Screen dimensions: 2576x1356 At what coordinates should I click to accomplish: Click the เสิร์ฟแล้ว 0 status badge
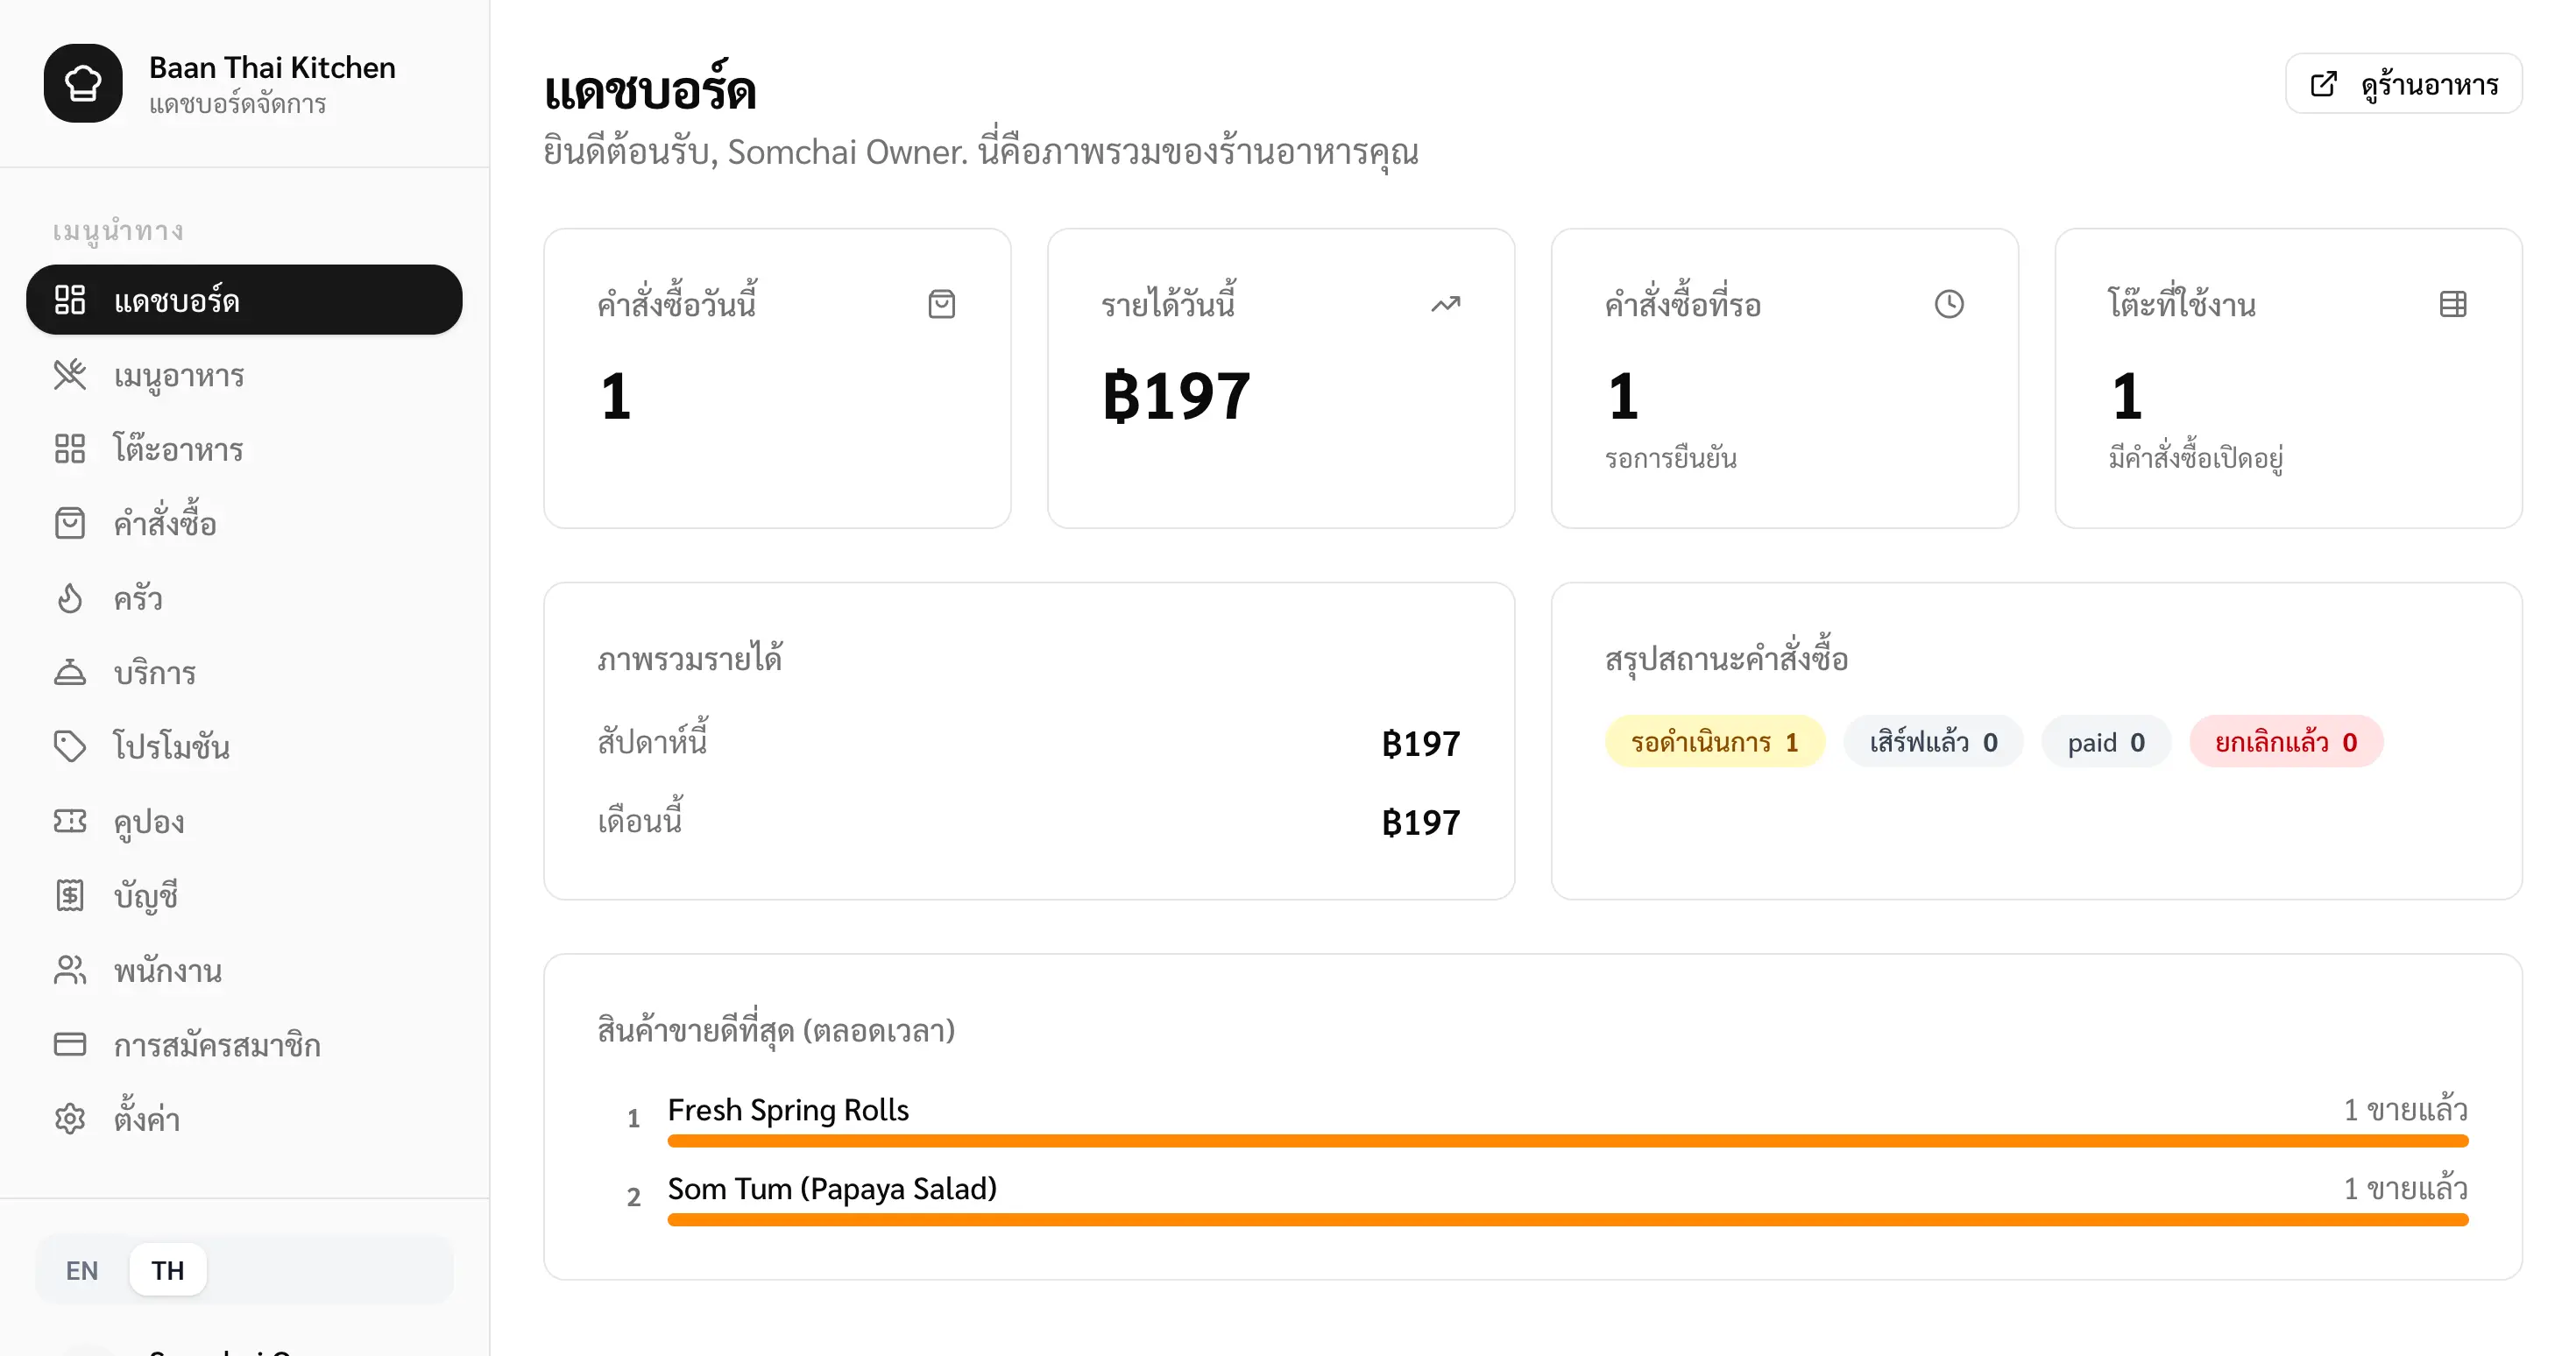(x=1933, y=742)
